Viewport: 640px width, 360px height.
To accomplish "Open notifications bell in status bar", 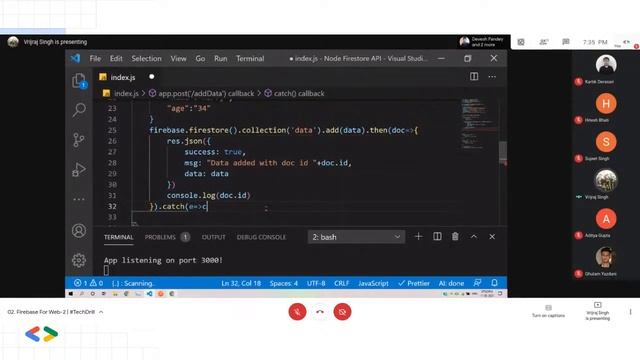I will pos(494,283).
